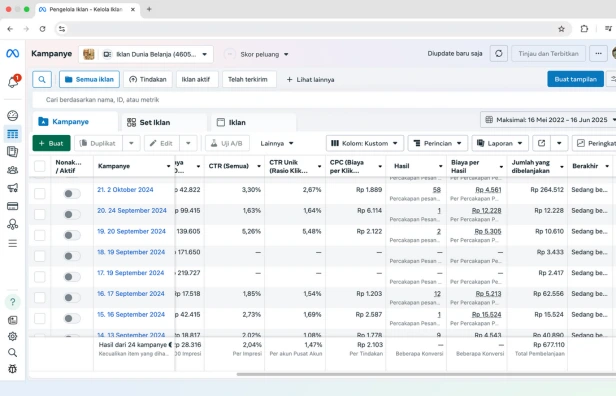
Task: Open the Perincian dropdown
Action: pyautogui.click(x=438, y=143)
